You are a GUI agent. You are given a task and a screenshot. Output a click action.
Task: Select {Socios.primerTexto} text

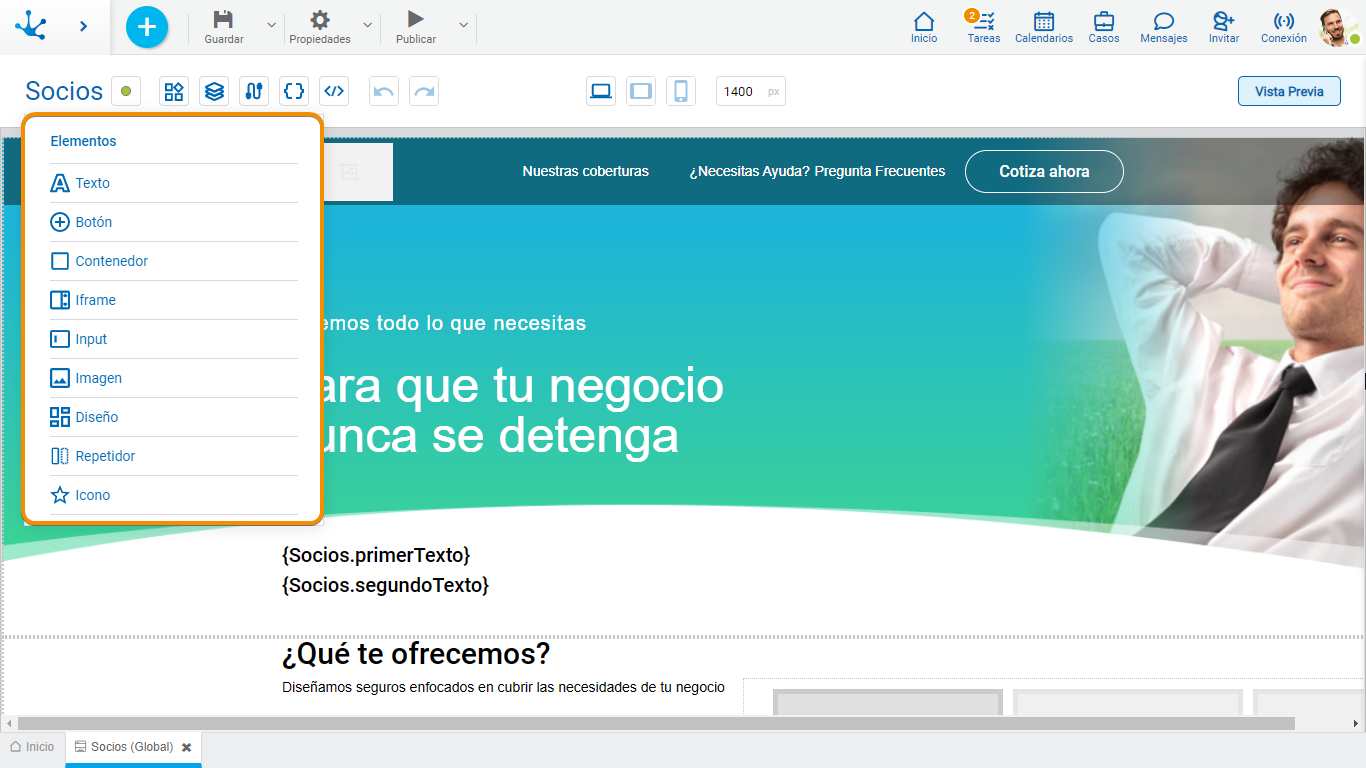376,555
